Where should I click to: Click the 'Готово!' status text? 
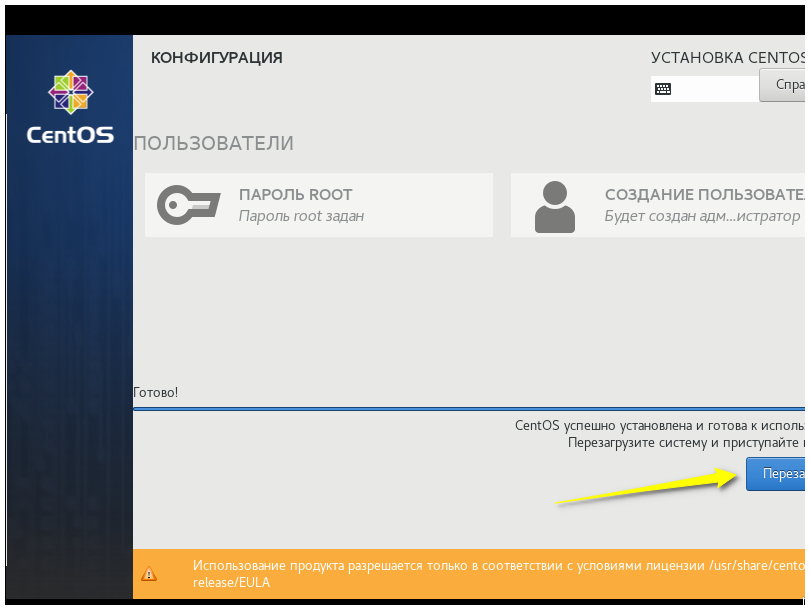coord(155,393)
